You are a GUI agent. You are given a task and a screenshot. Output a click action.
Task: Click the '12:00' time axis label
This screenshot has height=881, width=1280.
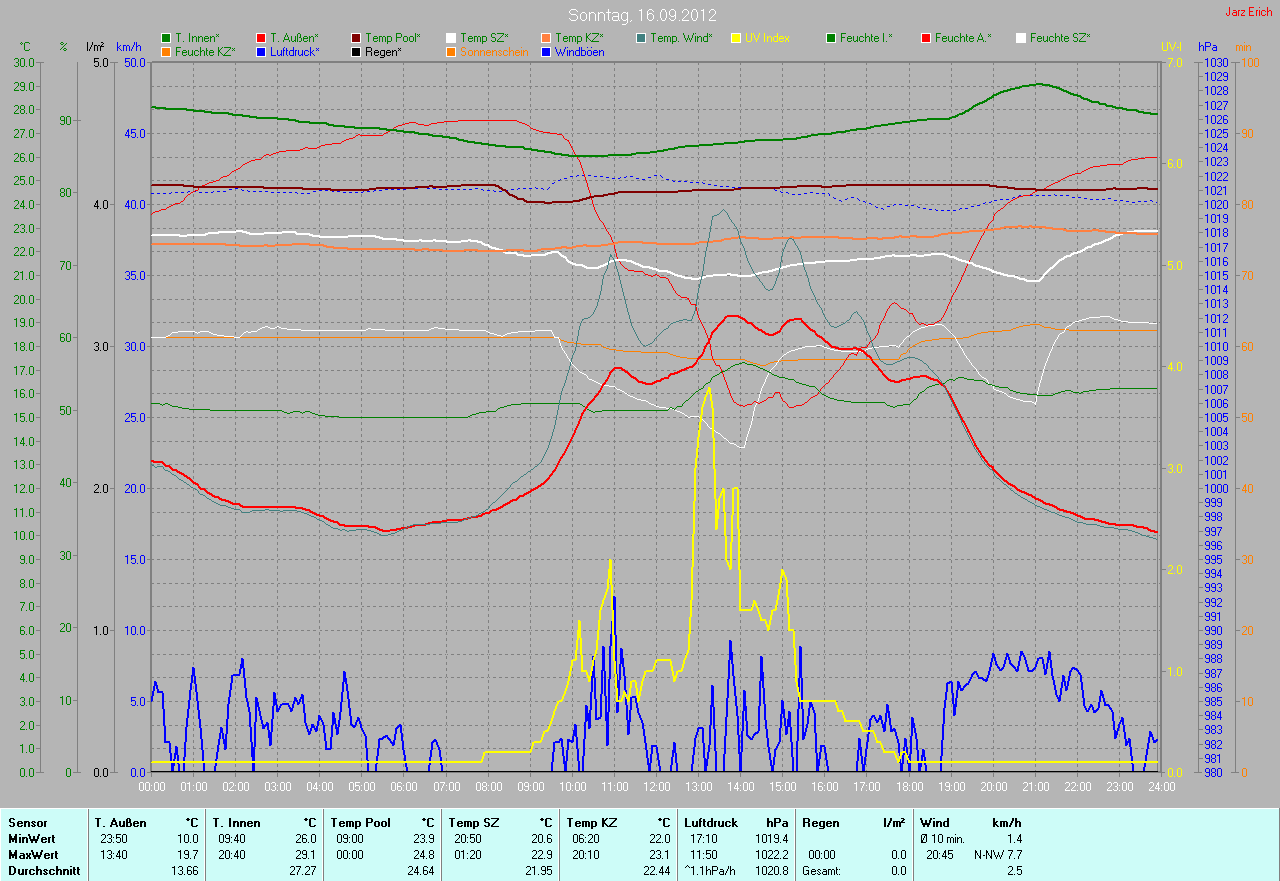coord(656,787)
